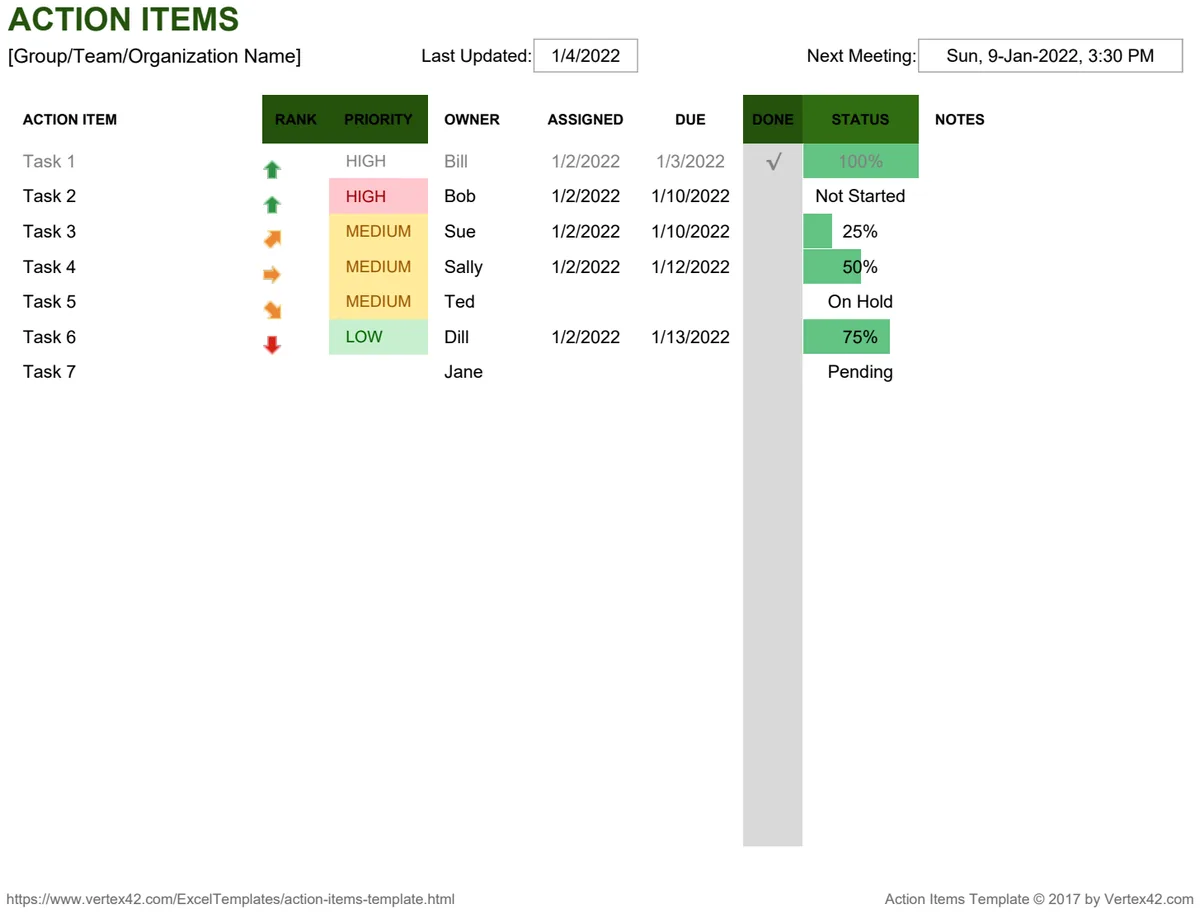The height and width of the screenshot is (914, 1200).
Task: Select the Next Meeting date field
Action: point(1050,56)
